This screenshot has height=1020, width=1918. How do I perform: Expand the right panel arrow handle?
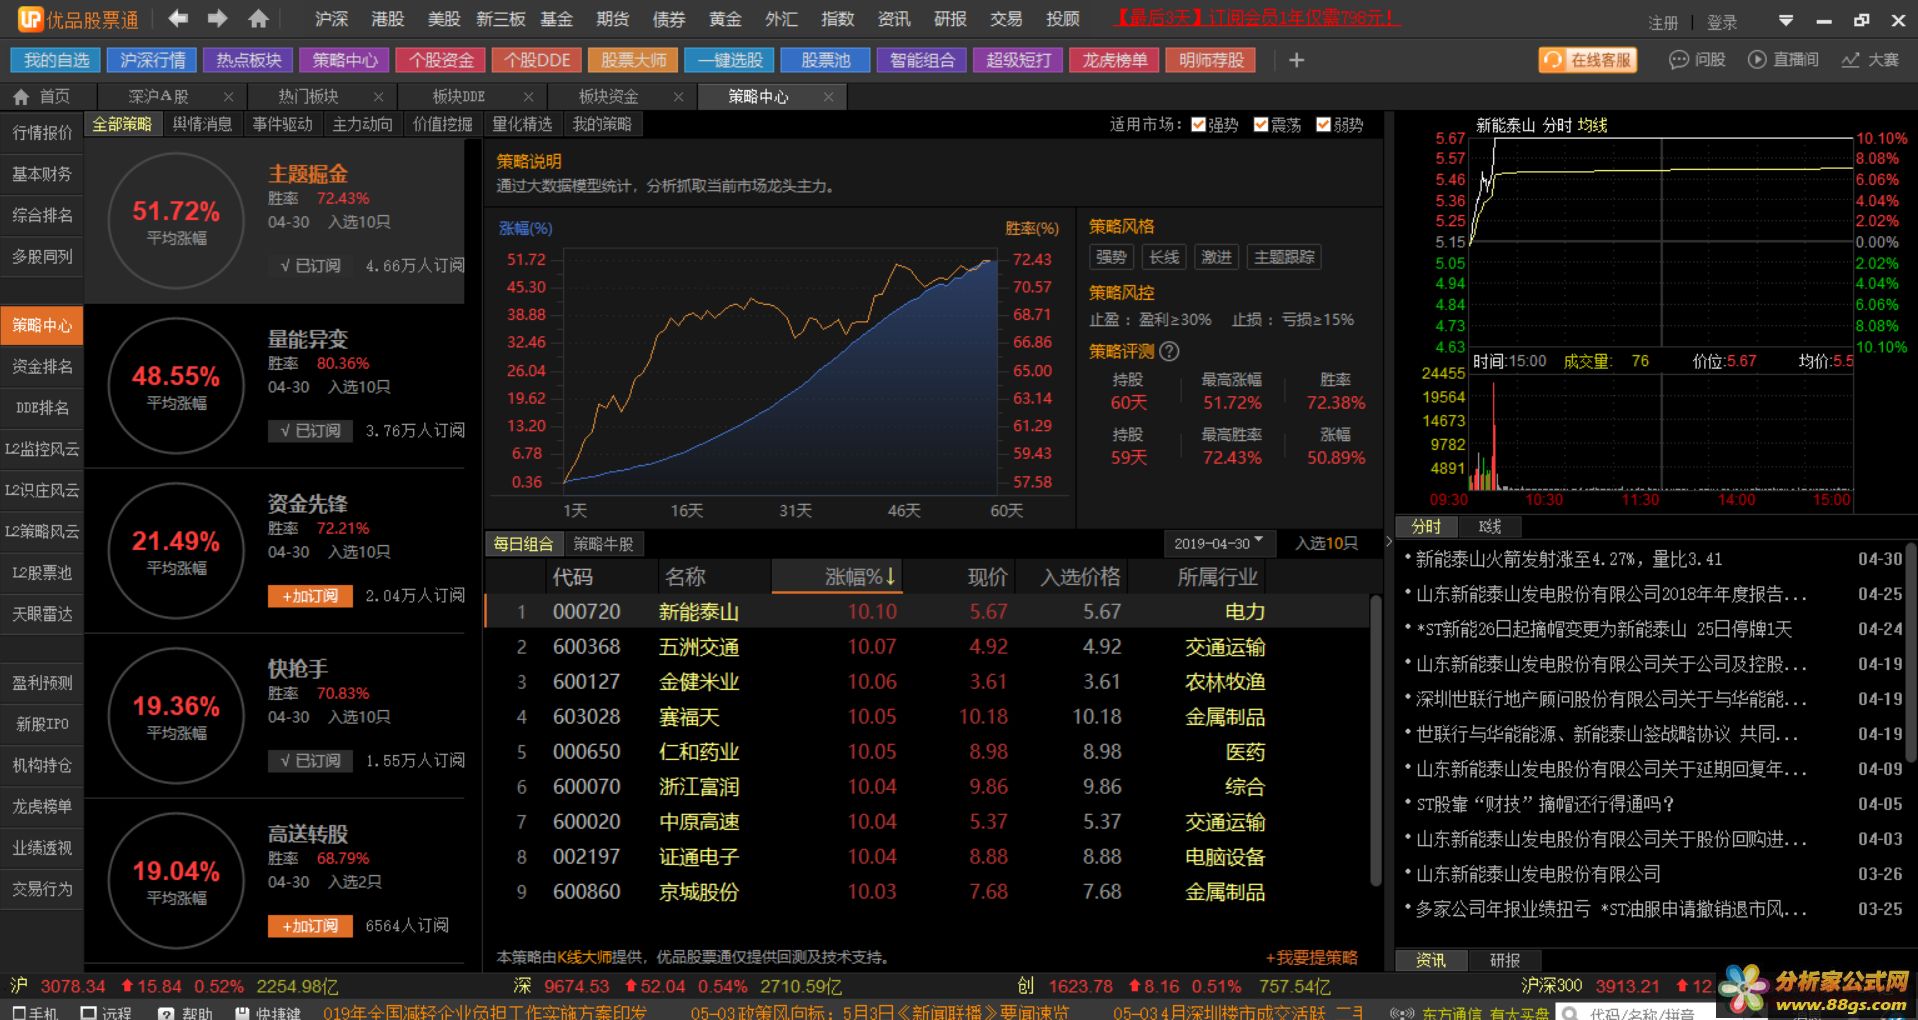(x=1388, y=542)
